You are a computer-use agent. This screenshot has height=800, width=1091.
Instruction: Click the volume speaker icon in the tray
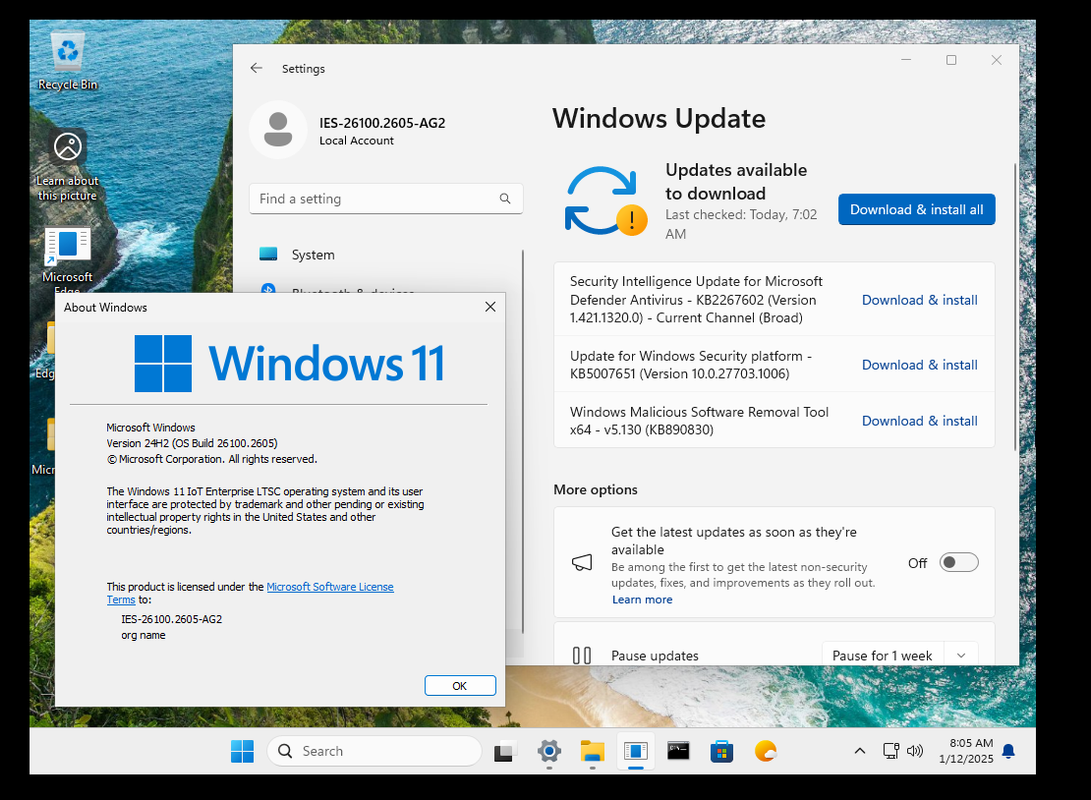(x=915, y=751)
